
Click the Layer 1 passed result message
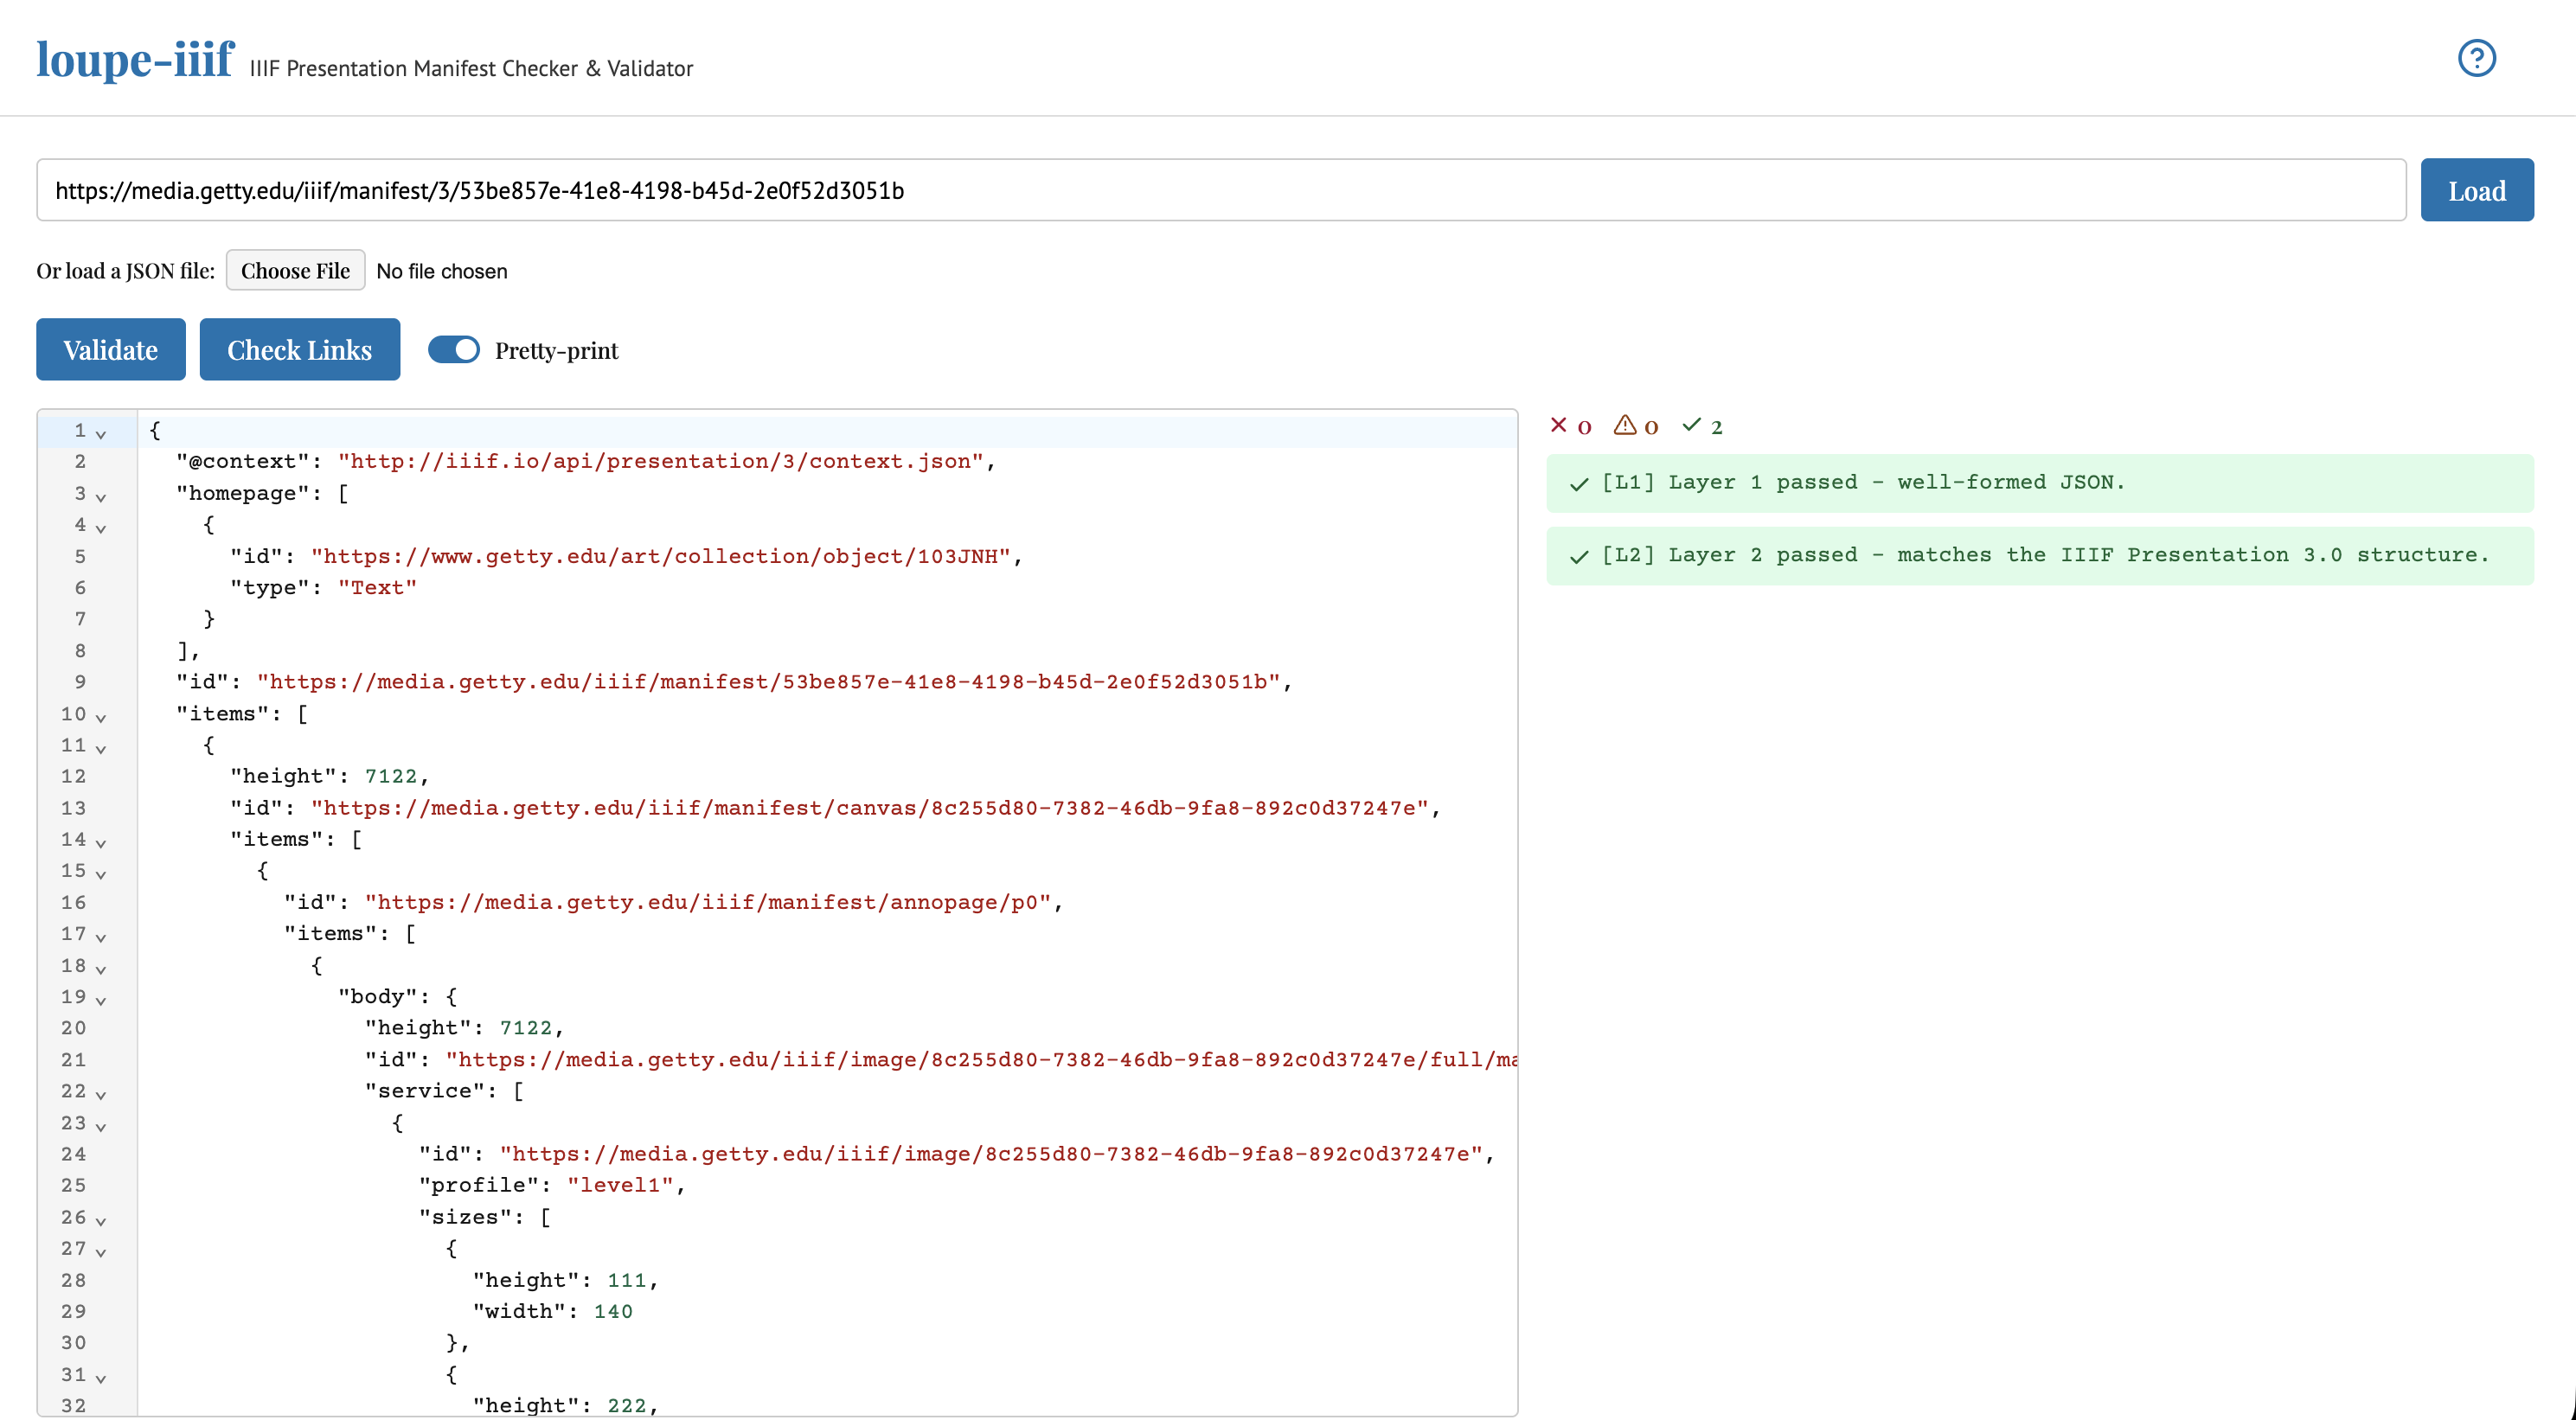(2039, 483)
